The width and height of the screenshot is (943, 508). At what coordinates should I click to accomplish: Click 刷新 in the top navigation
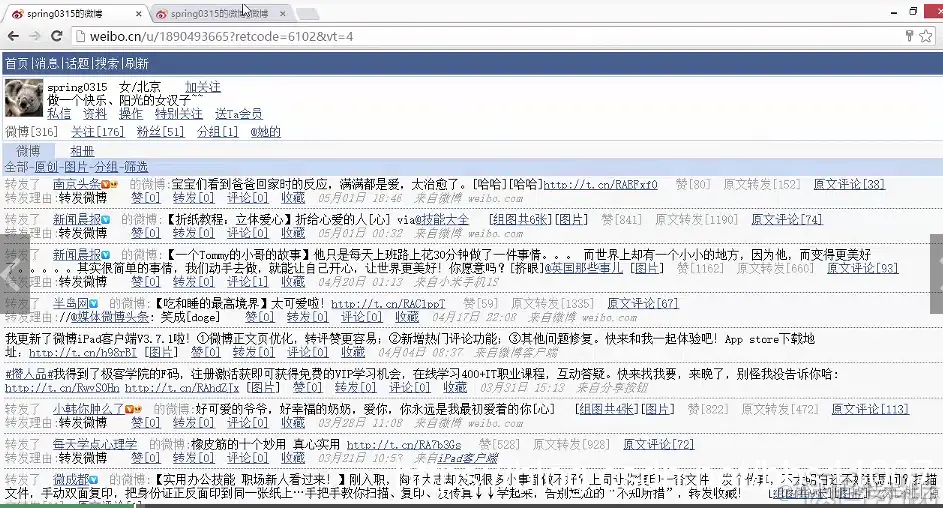tap(137, 63)
